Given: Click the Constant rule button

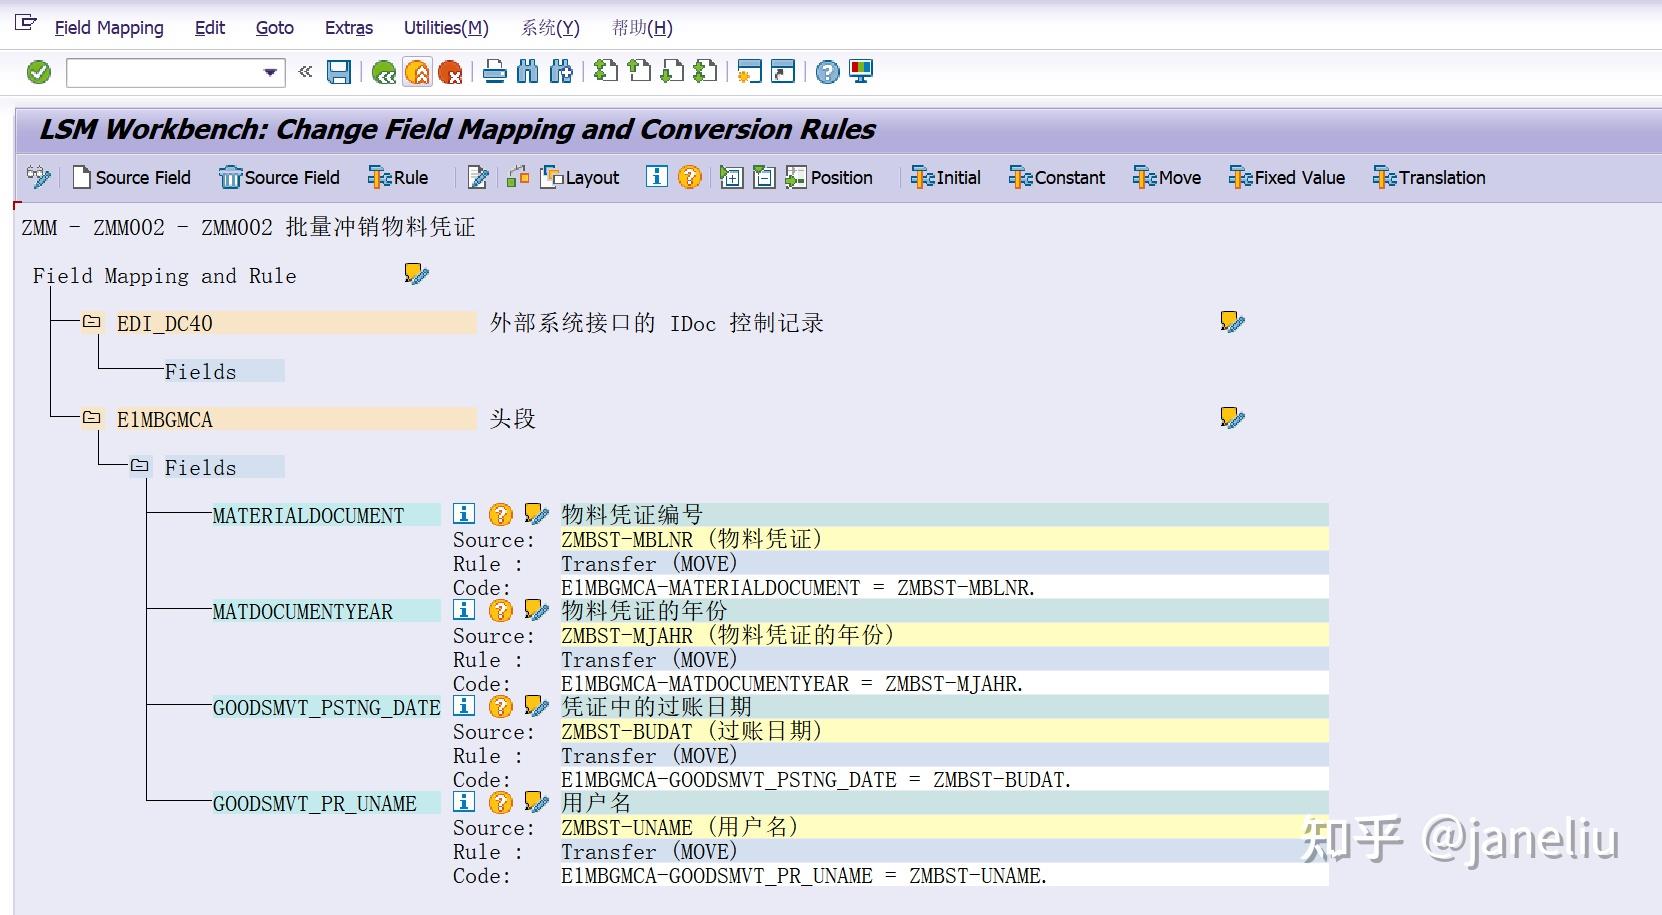Looking at the screenshot, I should coord(1057,178).
